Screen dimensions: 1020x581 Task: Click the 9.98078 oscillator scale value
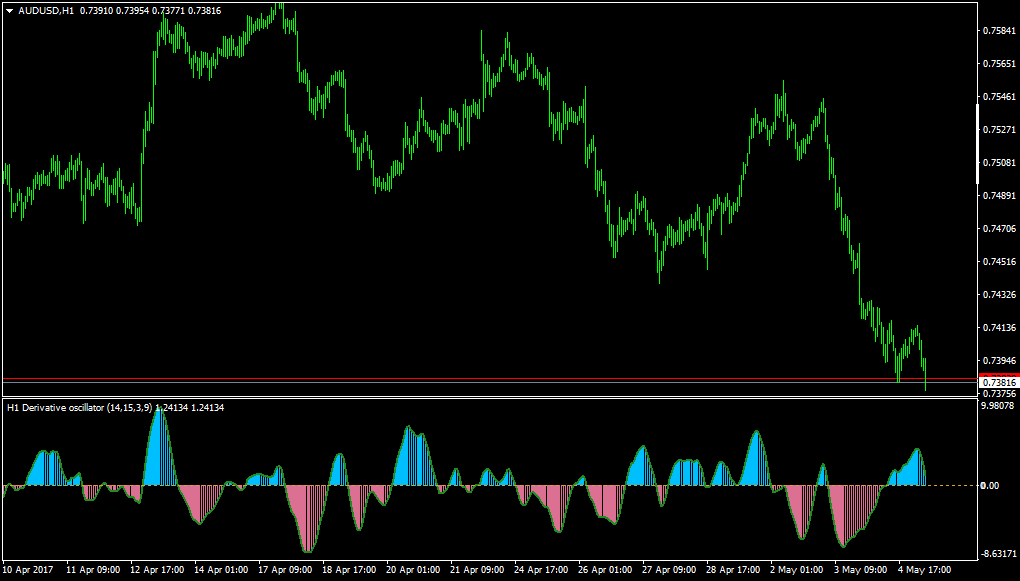[999, 406]
